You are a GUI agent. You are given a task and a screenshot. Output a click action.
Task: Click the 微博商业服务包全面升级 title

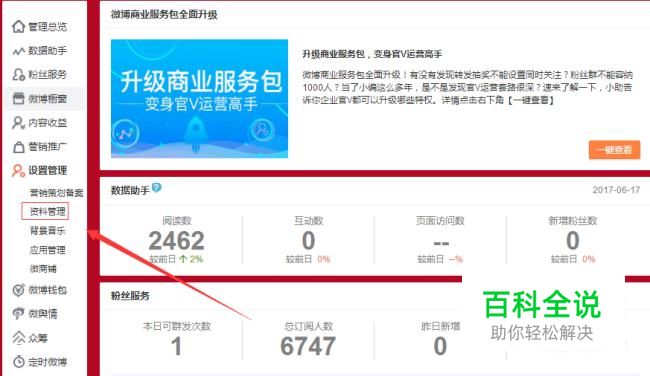(164, 15)
